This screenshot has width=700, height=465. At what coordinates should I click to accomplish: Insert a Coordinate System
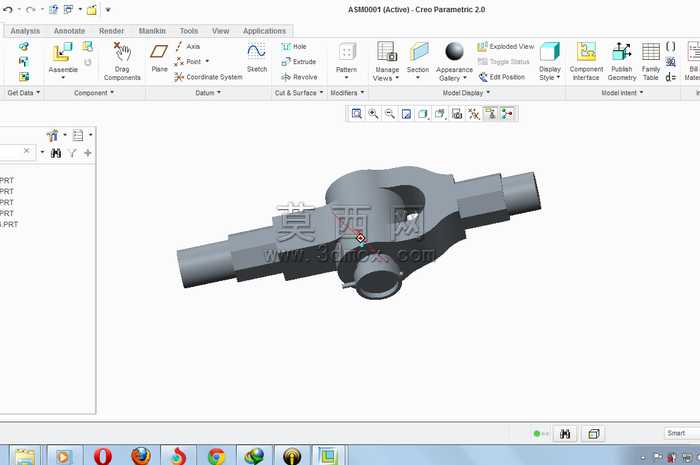[208, 77]
